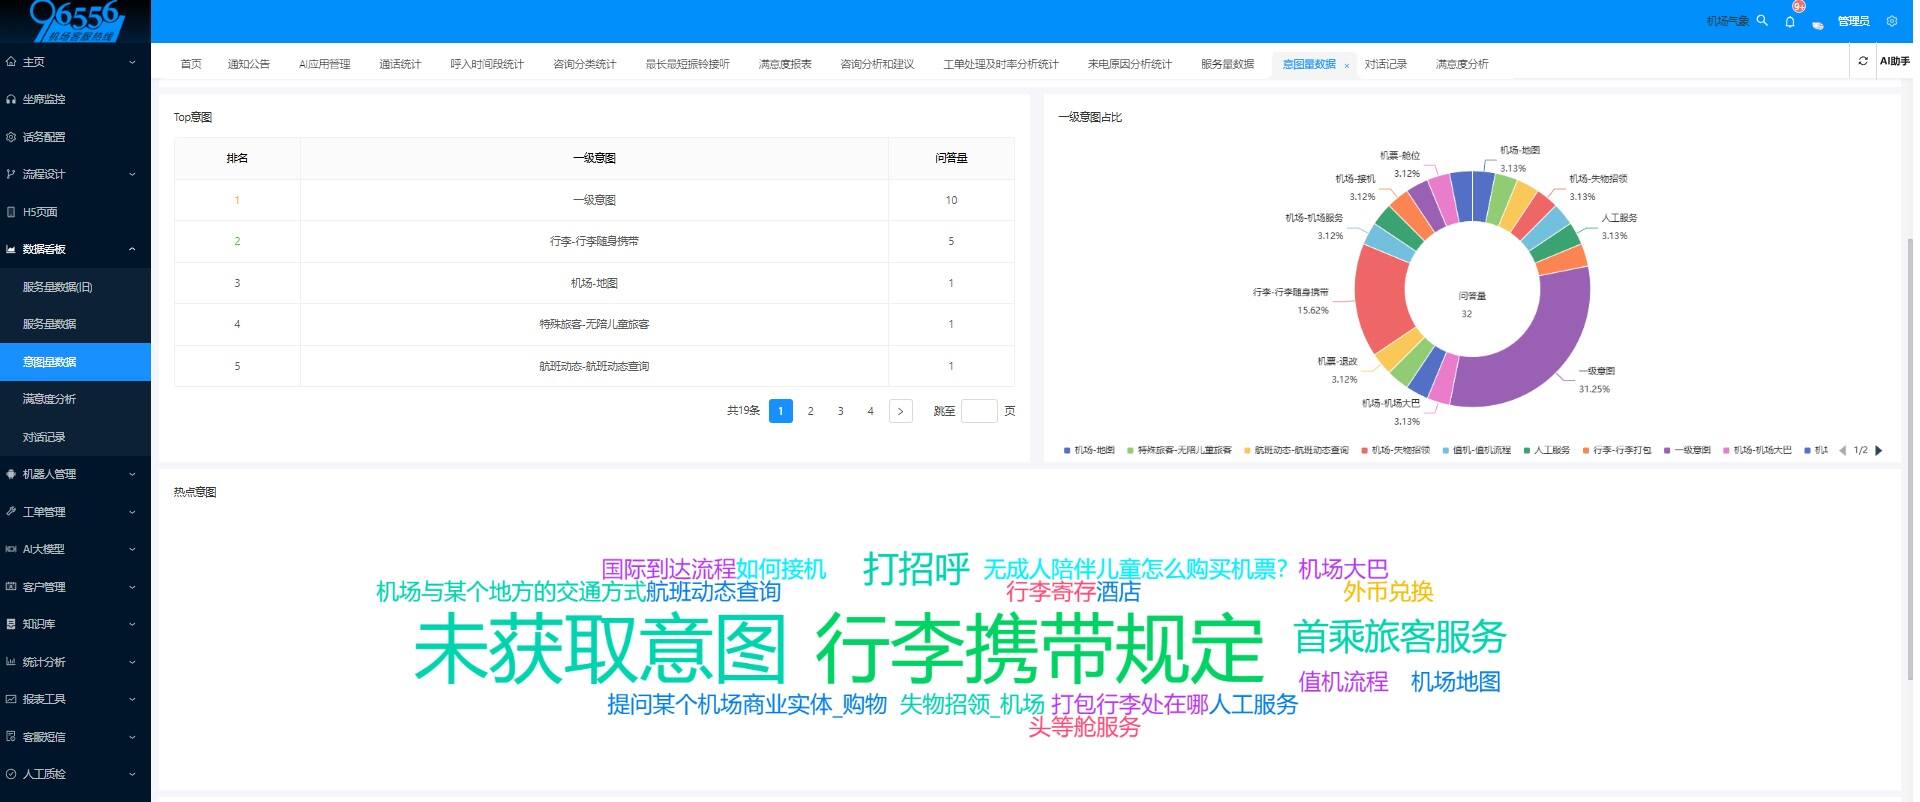Viewport: 1920px width, 802px height.
Task: Go to page 2 of the Top意图 table
Action: tap(810, 411)
